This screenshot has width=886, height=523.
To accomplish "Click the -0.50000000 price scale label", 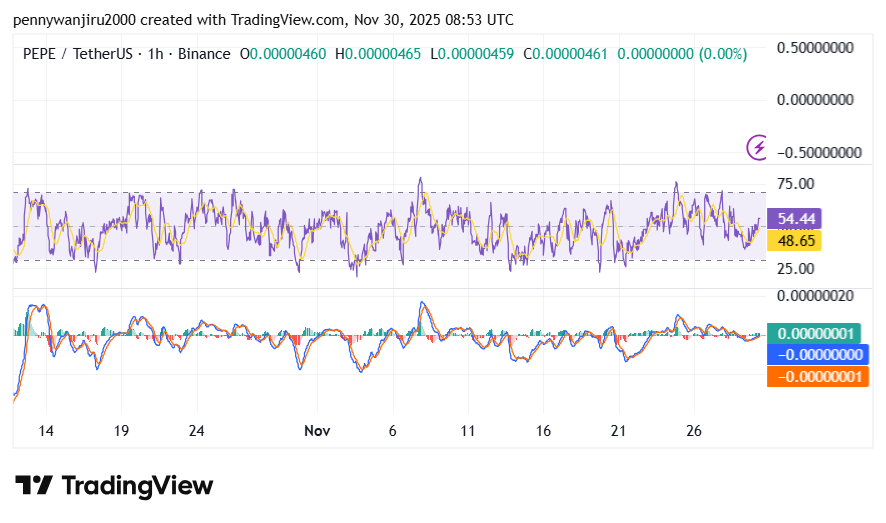I will click(x=815, y=152).
